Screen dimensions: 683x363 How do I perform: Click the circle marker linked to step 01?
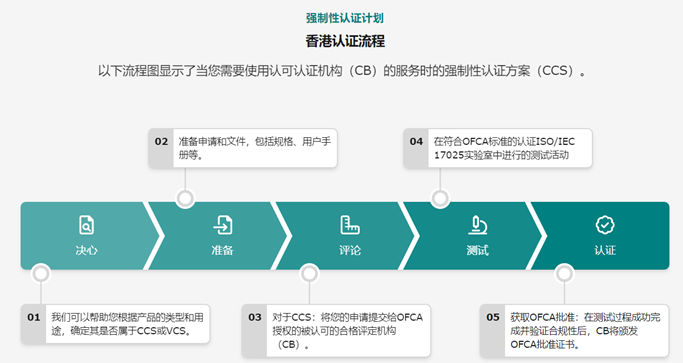(41, 274)
